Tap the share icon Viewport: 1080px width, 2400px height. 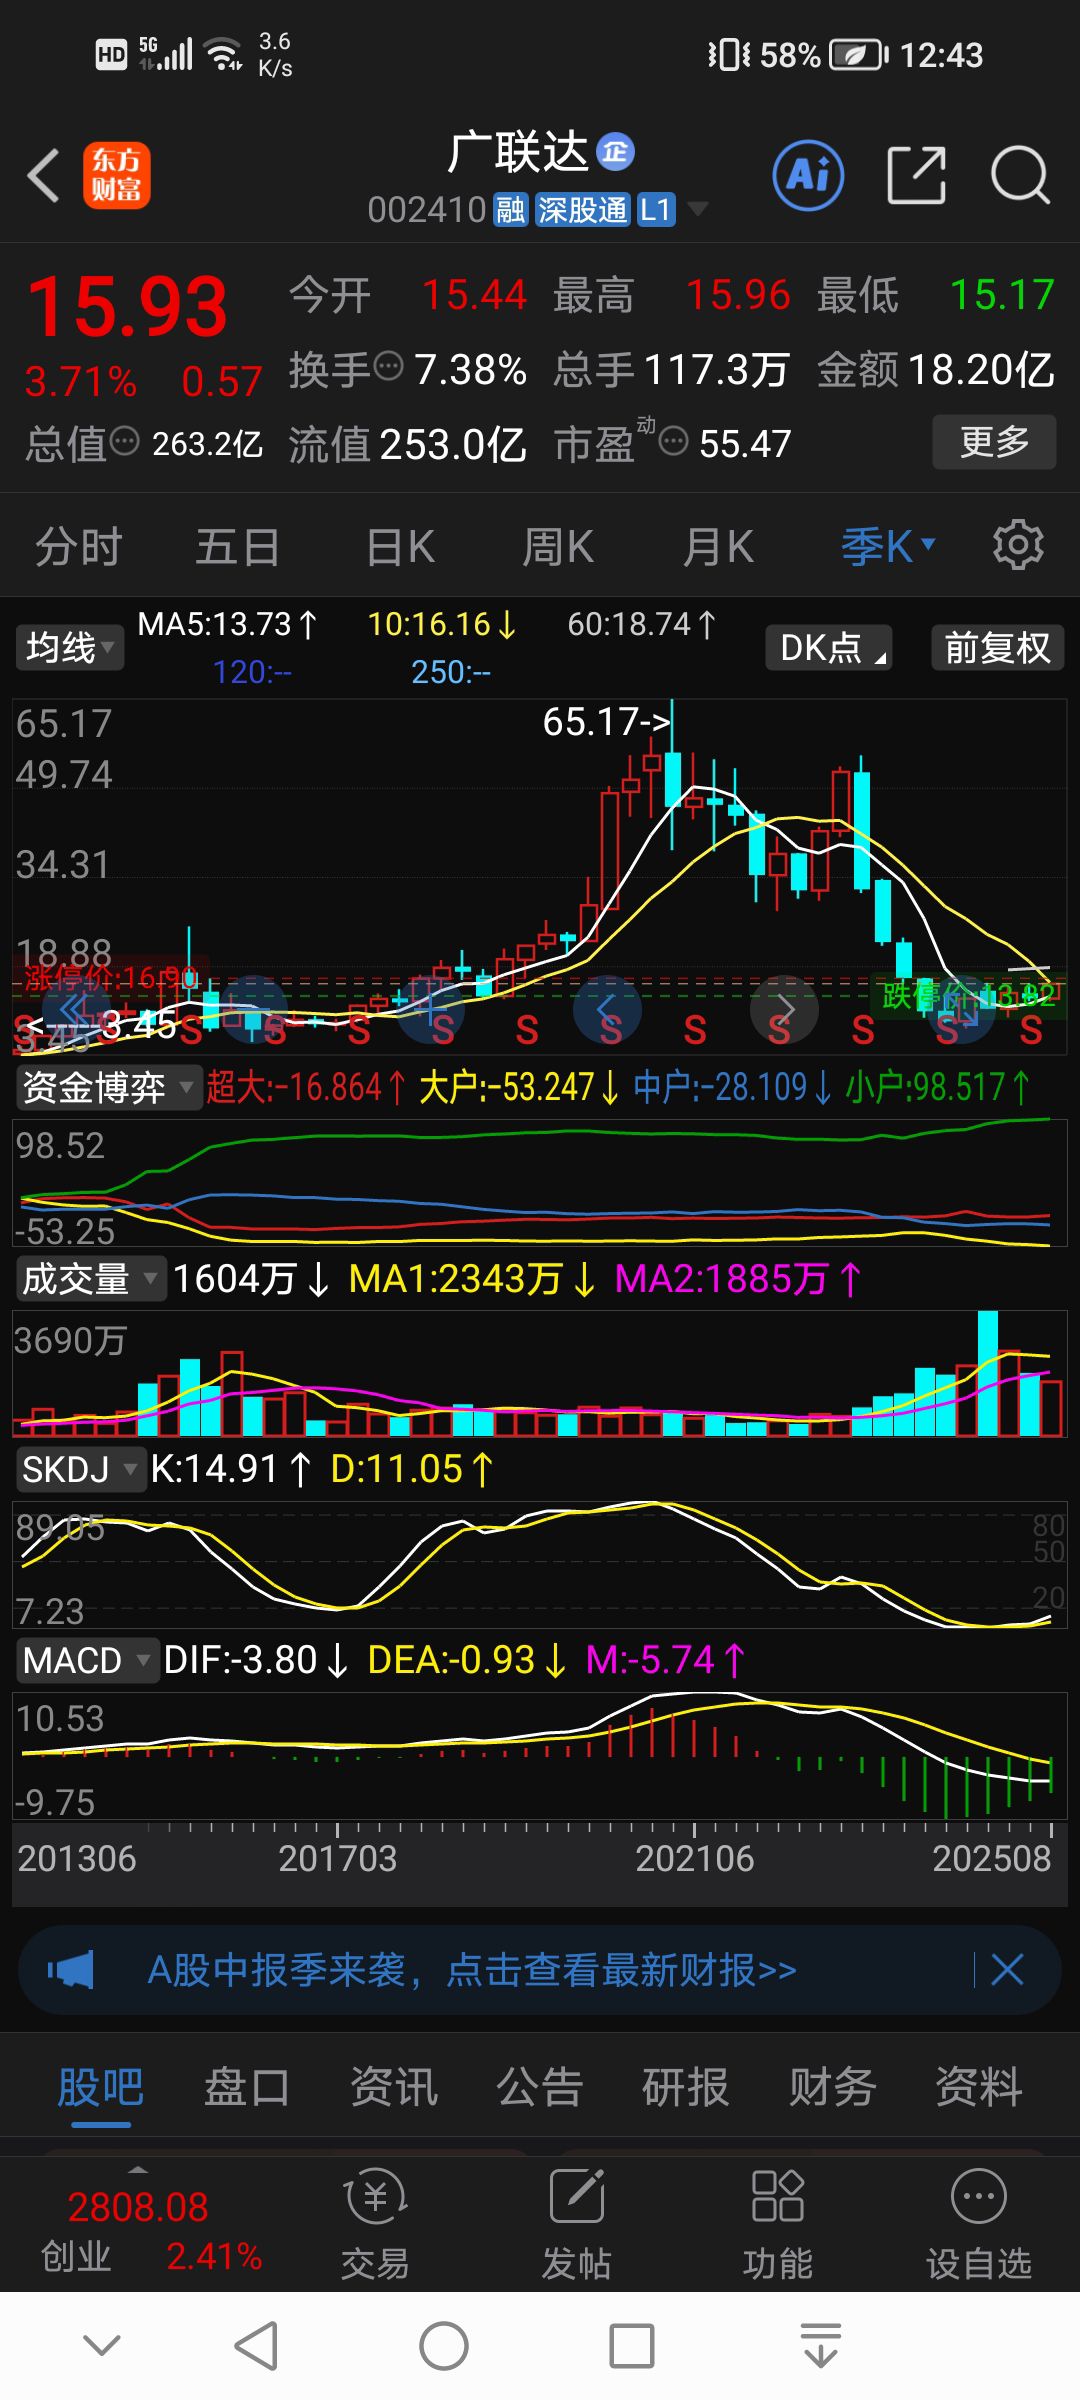(916, 176)
